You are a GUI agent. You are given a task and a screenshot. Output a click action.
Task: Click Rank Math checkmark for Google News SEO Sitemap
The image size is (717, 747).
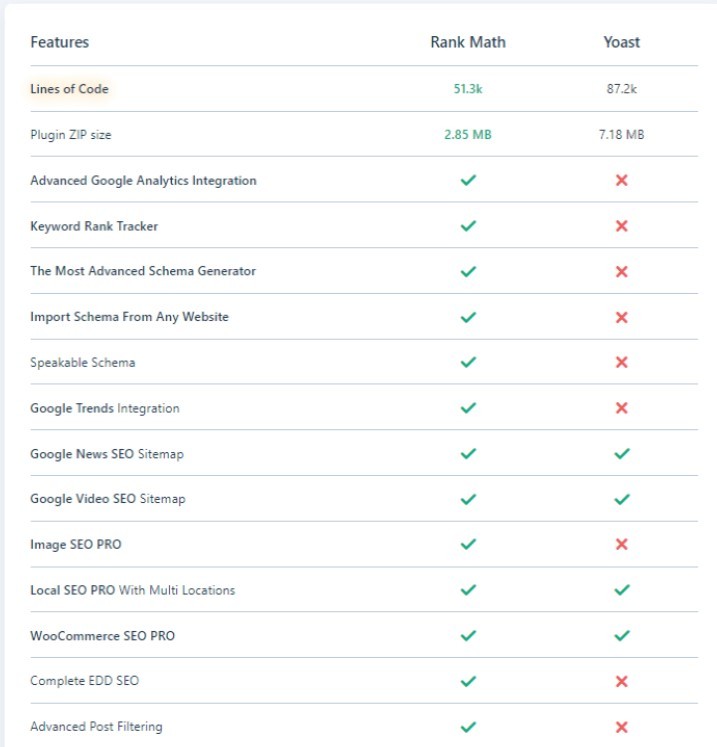[x=468, y=454]
